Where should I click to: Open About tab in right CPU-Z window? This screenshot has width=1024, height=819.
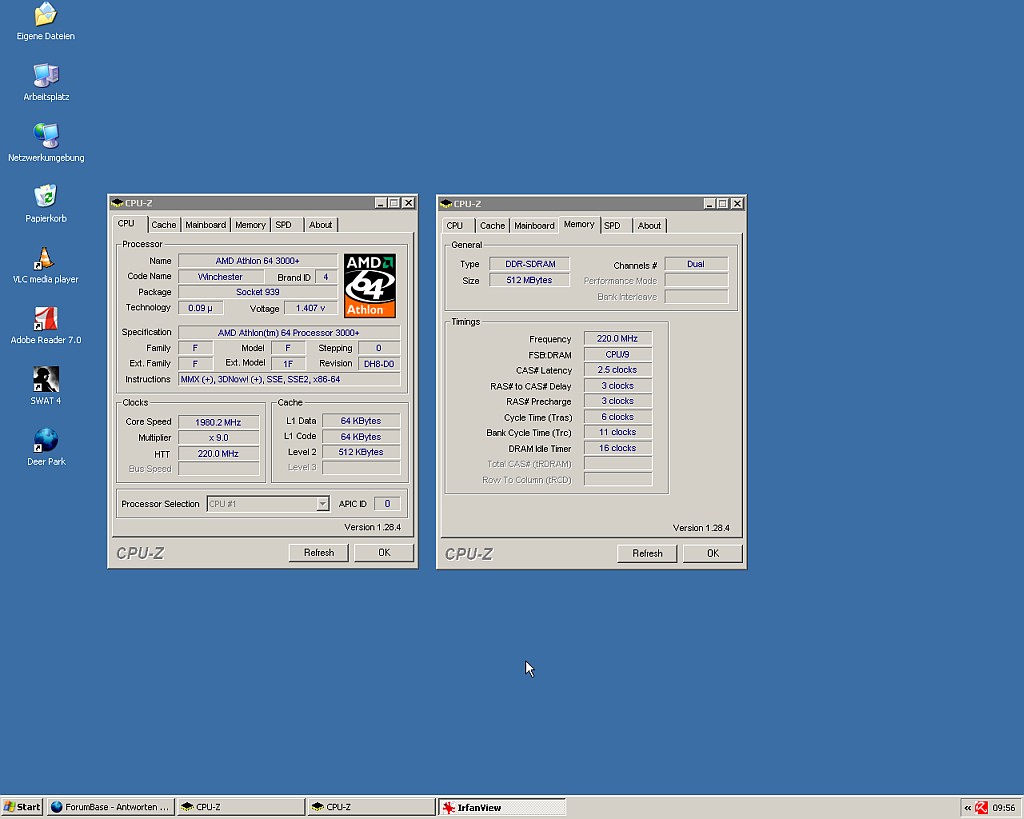649,225
